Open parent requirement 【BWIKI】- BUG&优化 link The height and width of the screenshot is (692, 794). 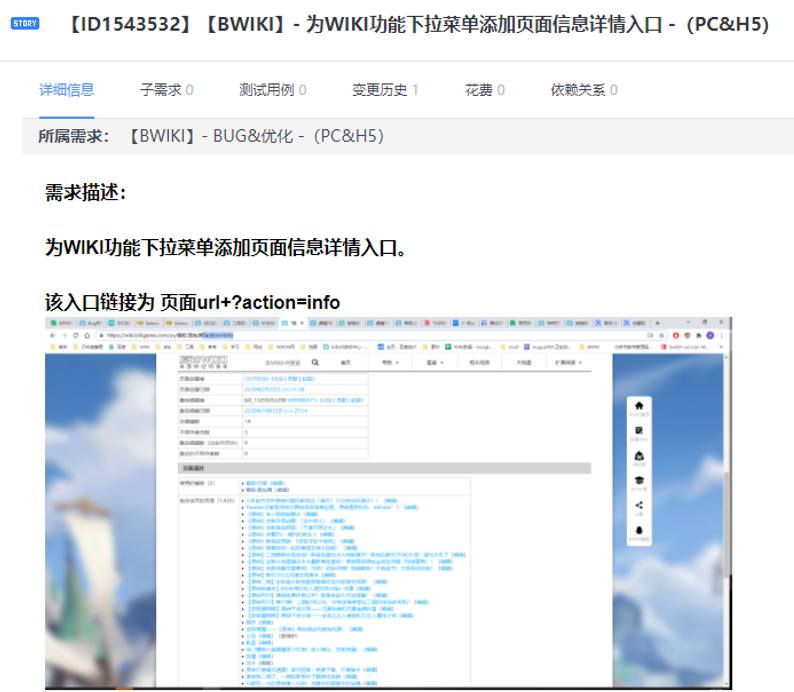click(x=255, y=136)
